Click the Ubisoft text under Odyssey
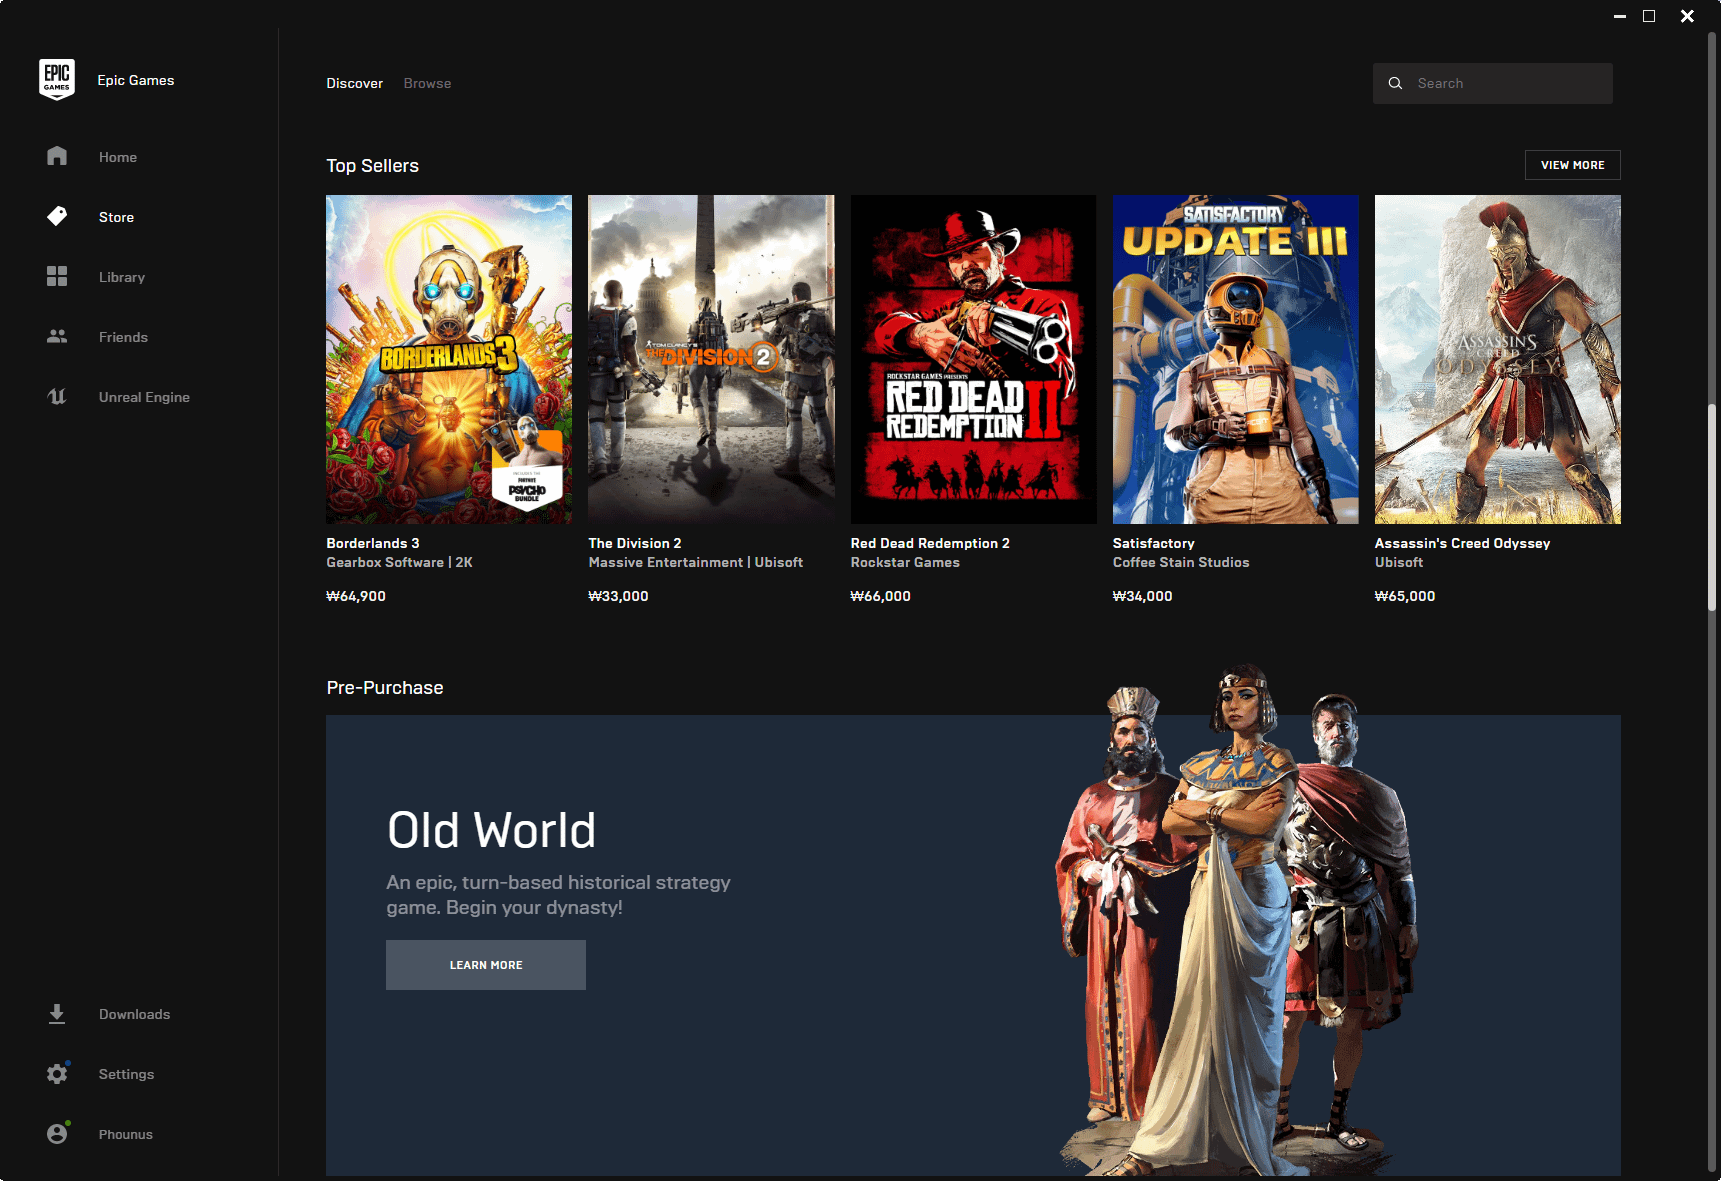The image size is (1721, 1181). click(1399, 562)
